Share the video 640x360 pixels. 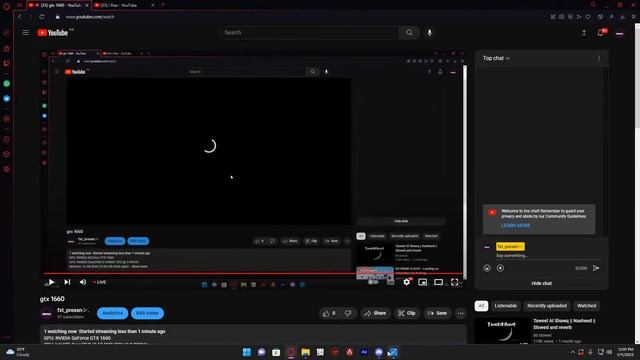point(375,313)
